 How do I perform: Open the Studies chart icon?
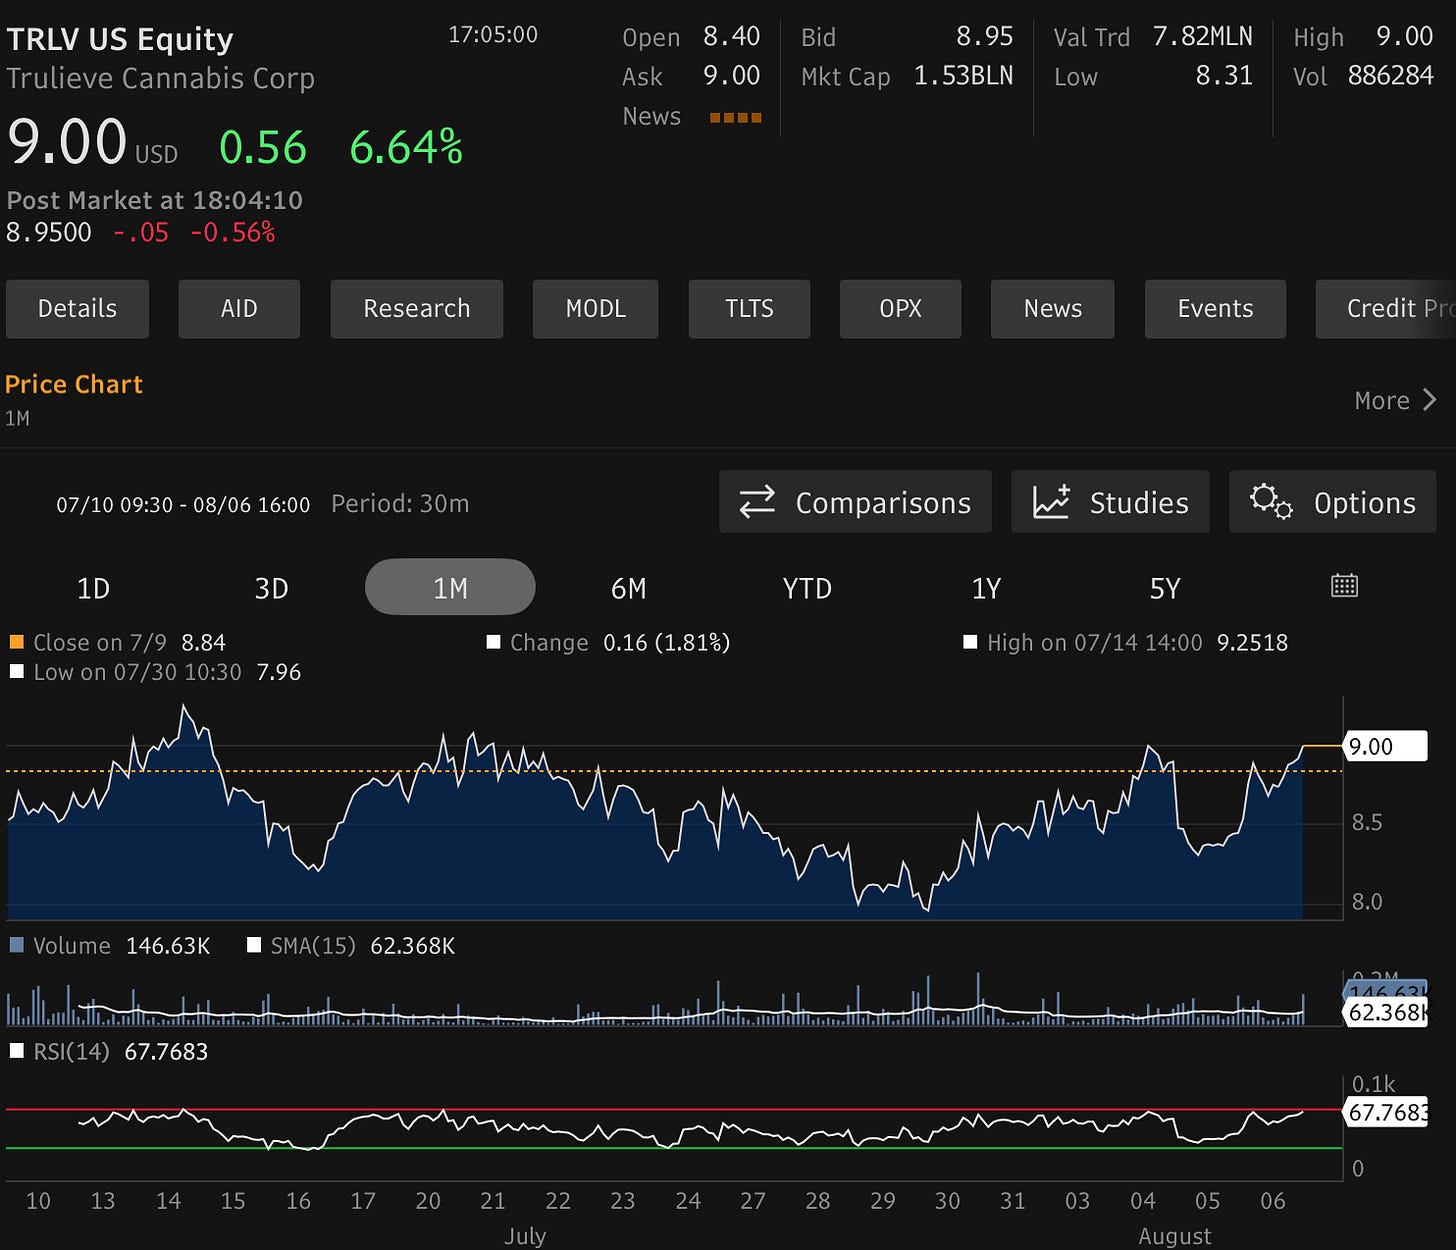point(1051,501)
